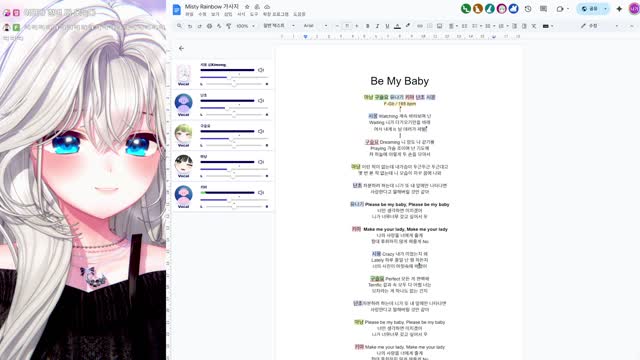Screen dimensions: 640x360
Task: Click the Gemini sparkle icon
Action: [x=619, y=9]
